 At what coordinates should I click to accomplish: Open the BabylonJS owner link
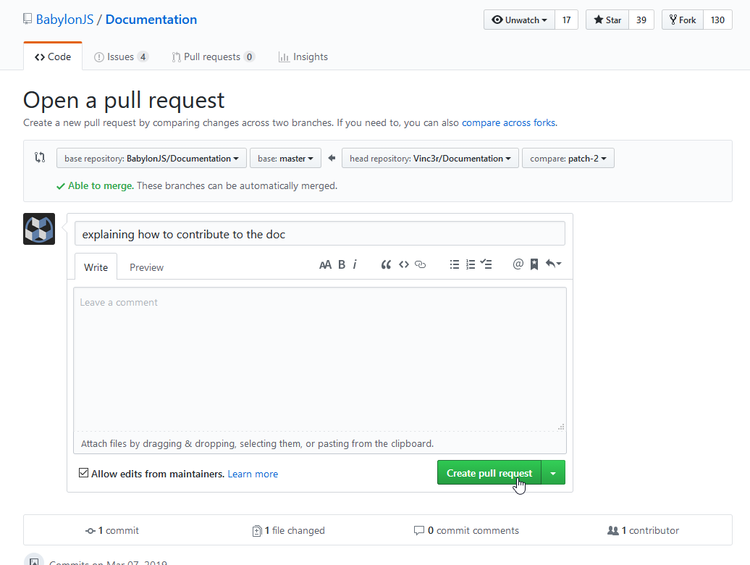tap(65, 20)
